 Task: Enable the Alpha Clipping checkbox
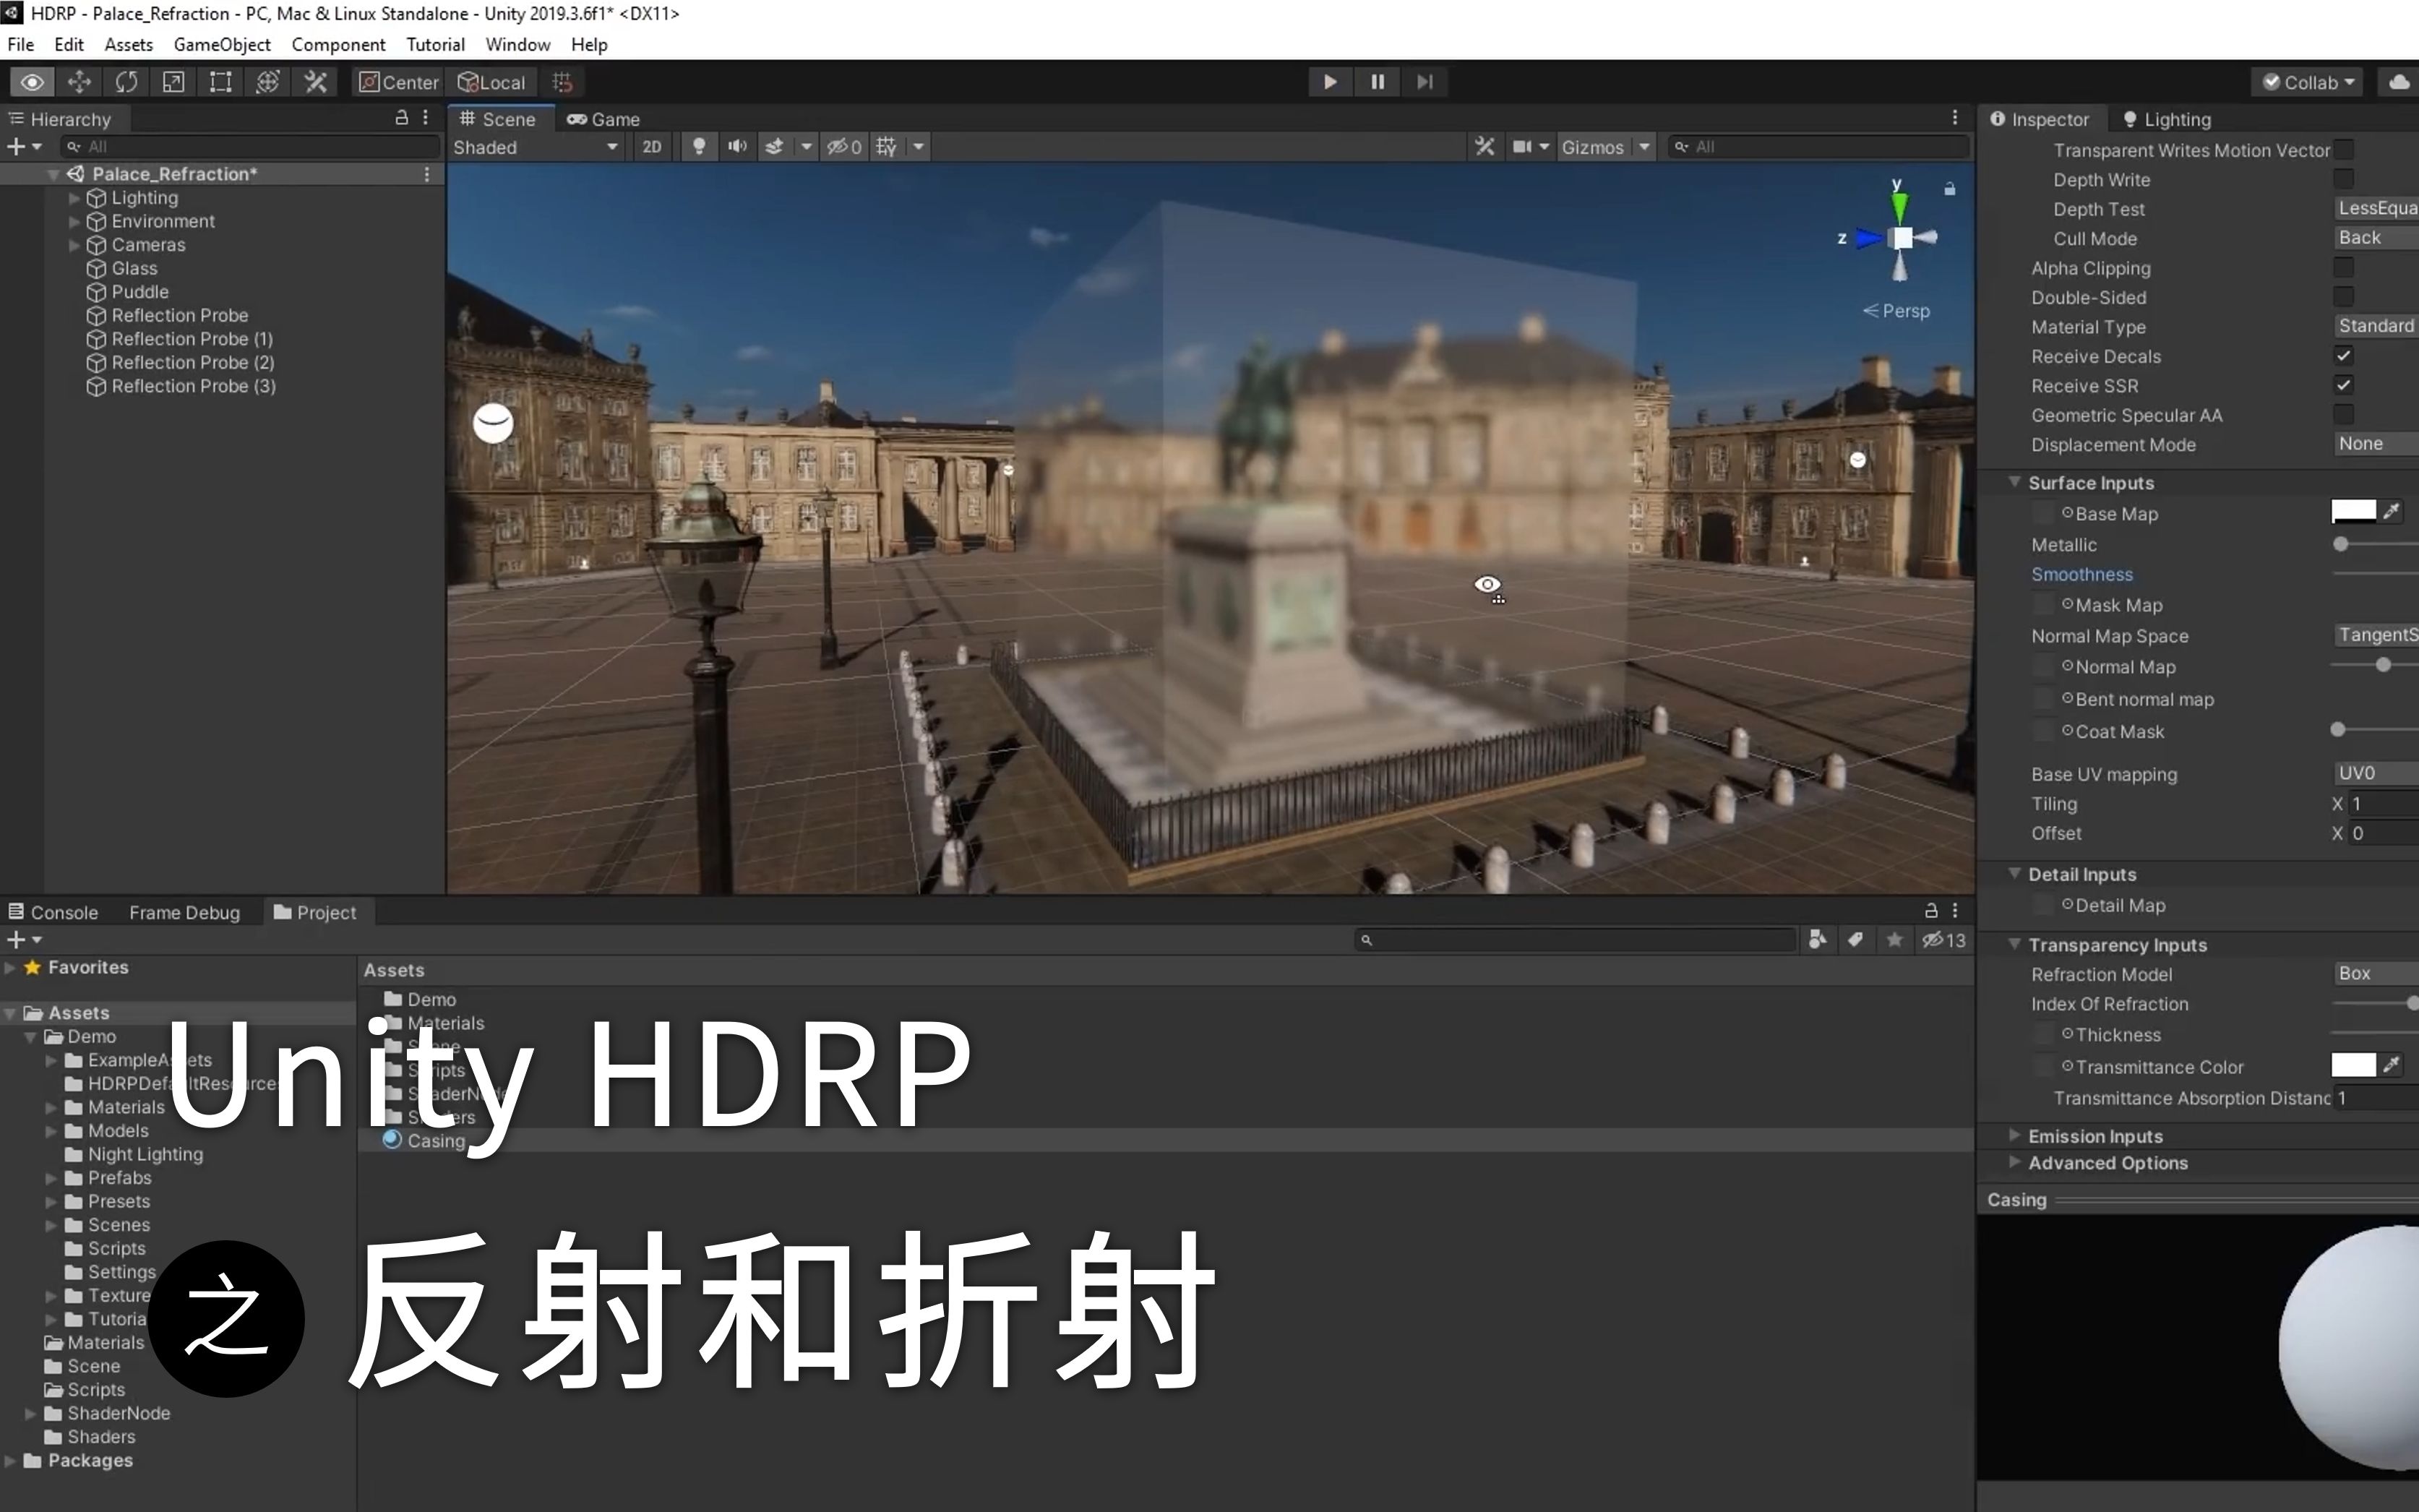pos(2343,267)
